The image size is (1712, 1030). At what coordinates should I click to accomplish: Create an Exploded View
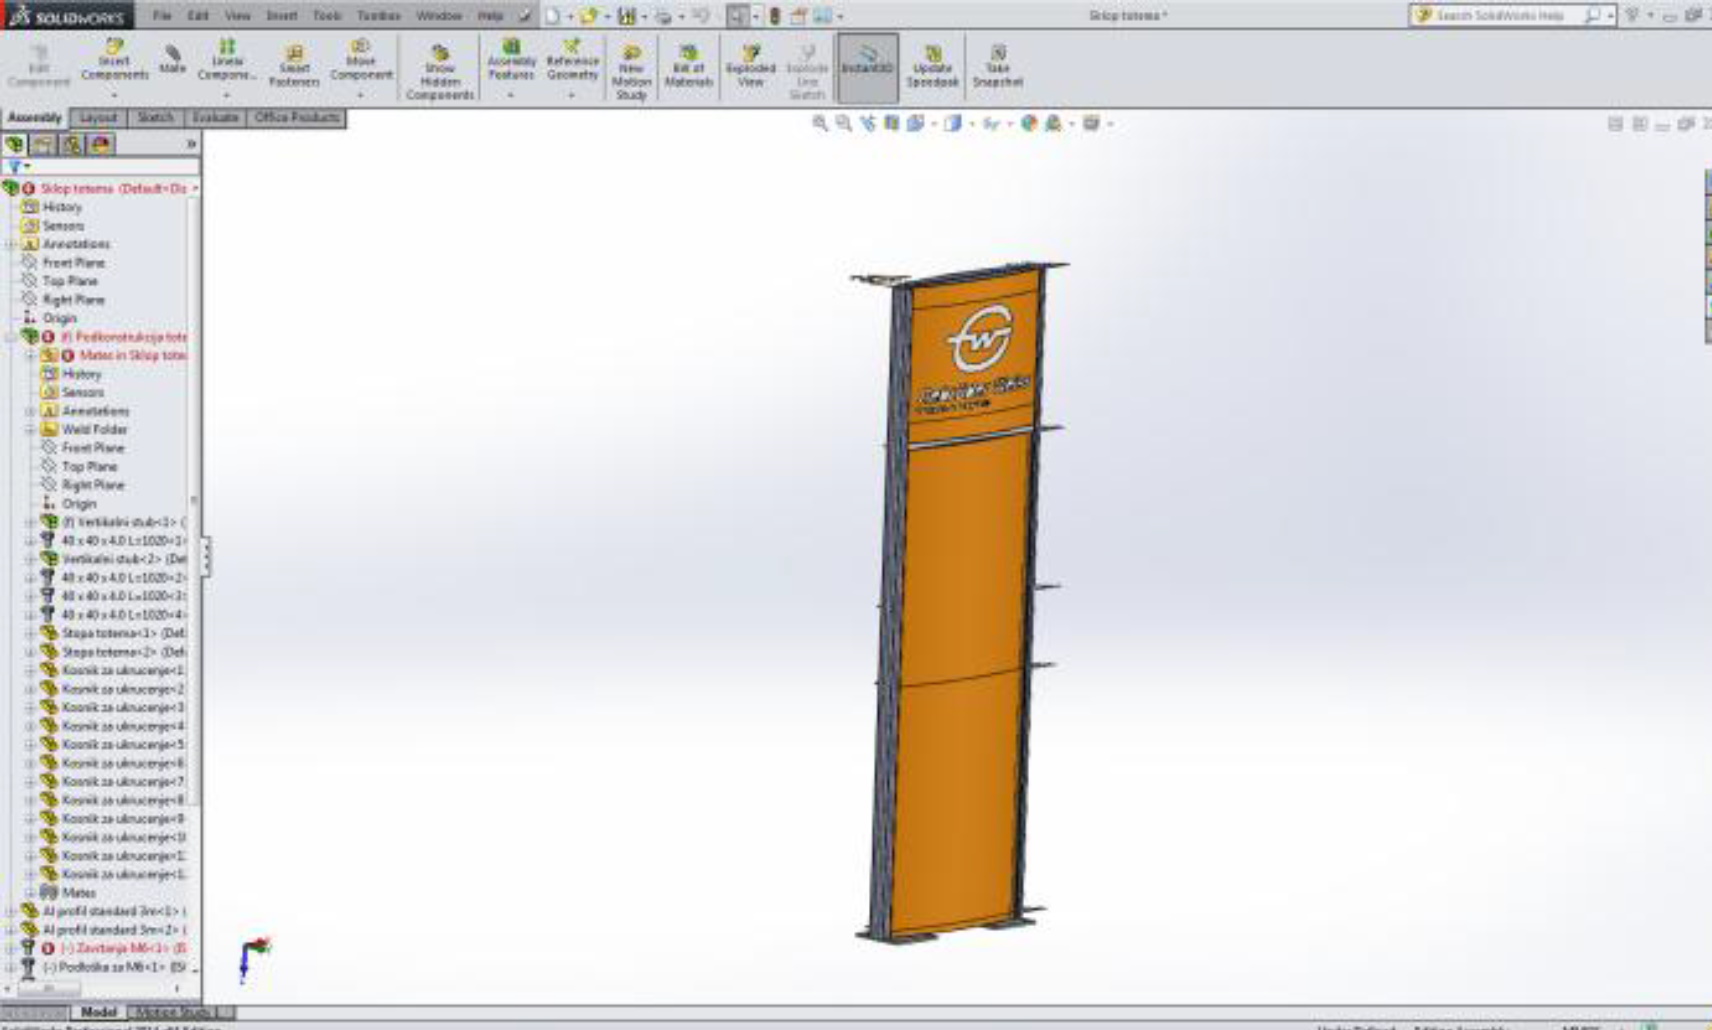(x=750, y=66)
